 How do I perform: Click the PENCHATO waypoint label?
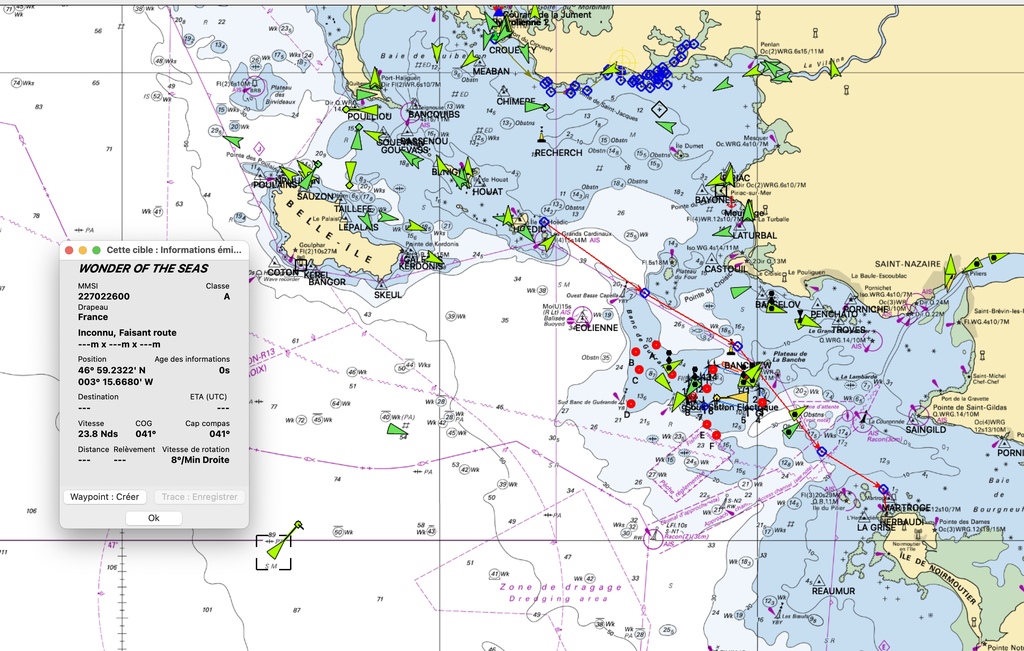click(x=834, y=314)
